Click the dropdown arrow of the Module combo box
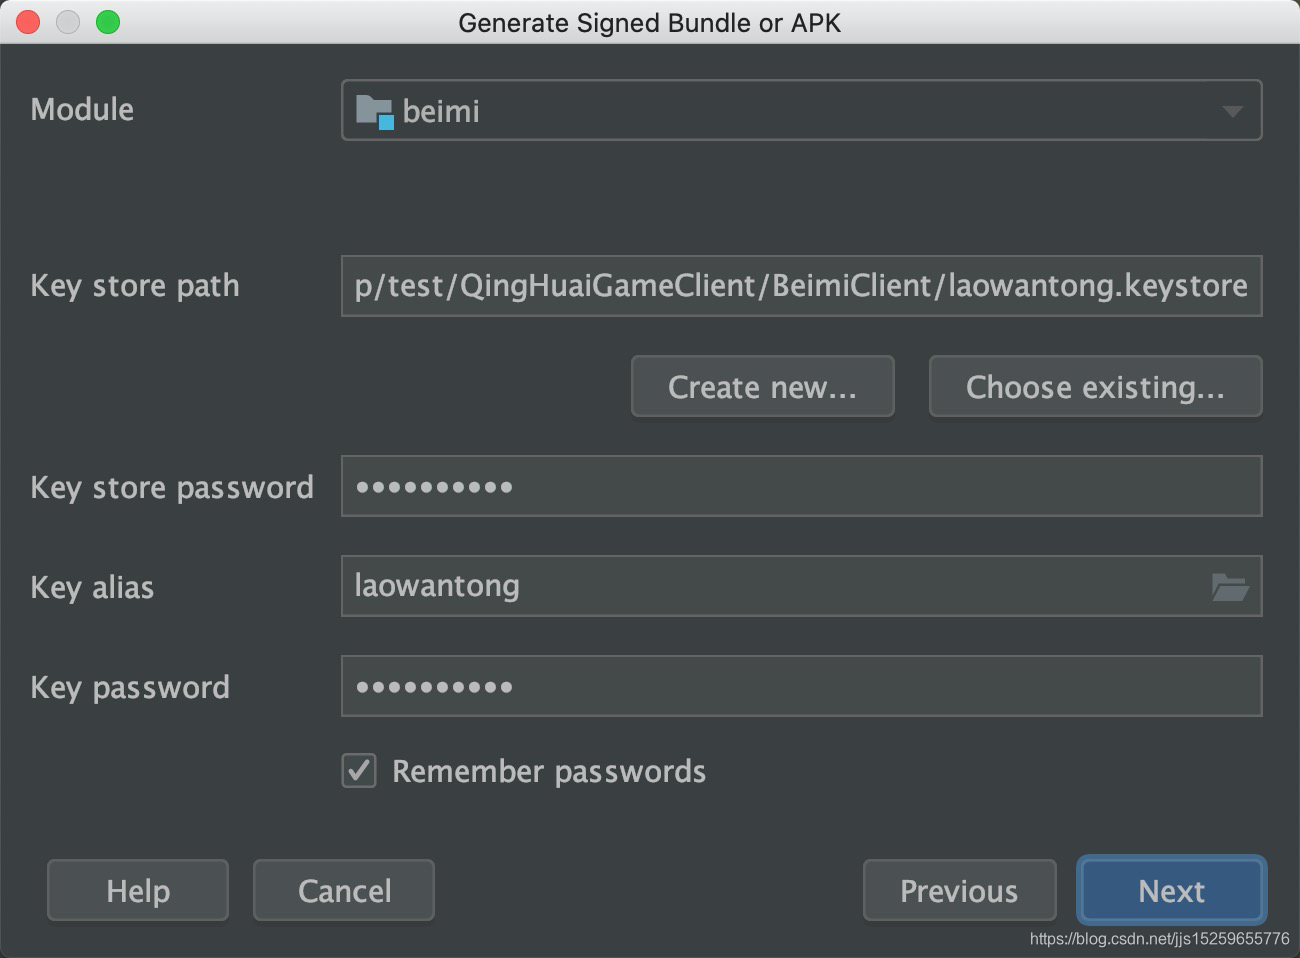 click(1232, 111)
